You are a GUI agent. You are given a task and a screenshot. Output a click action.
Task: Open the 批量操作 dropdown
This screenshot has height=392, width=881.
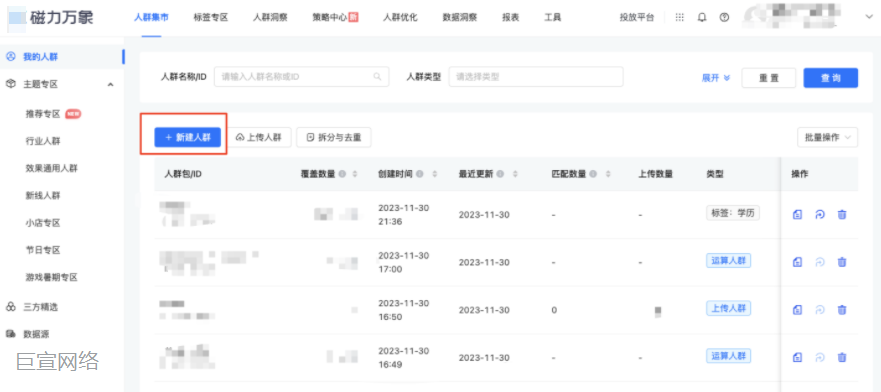point(828,137)
